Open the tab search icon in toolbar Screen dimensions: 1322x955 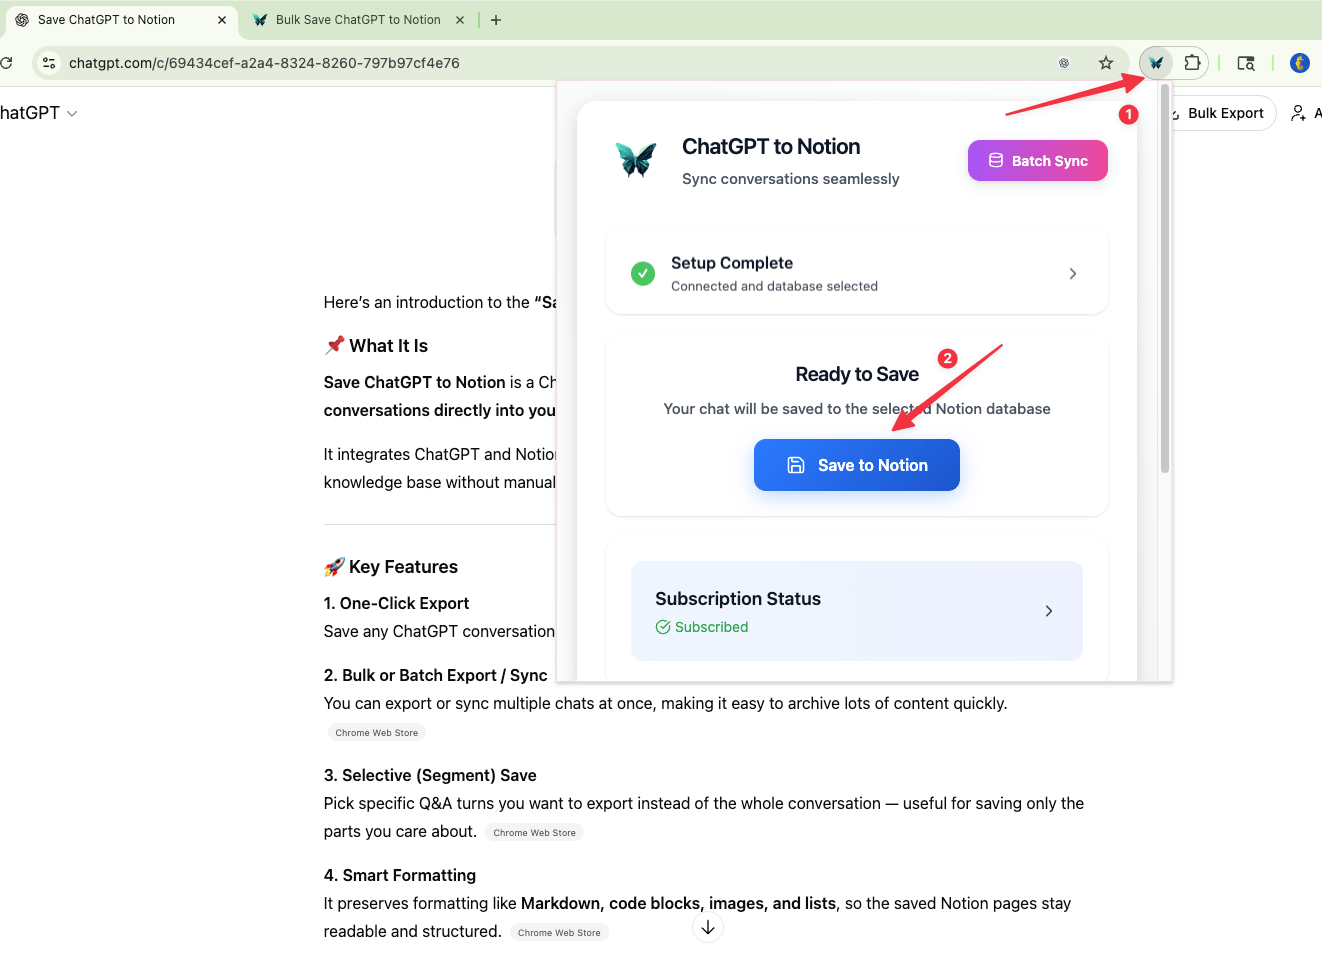coord(1246,63)
